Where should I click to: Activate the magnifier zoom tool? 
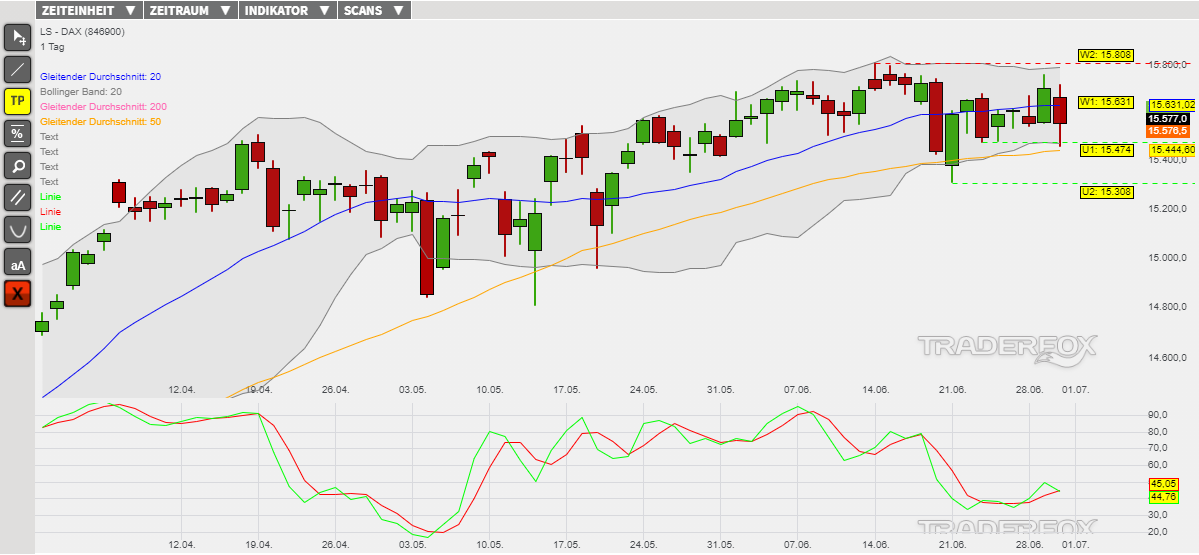coord(18,165)
